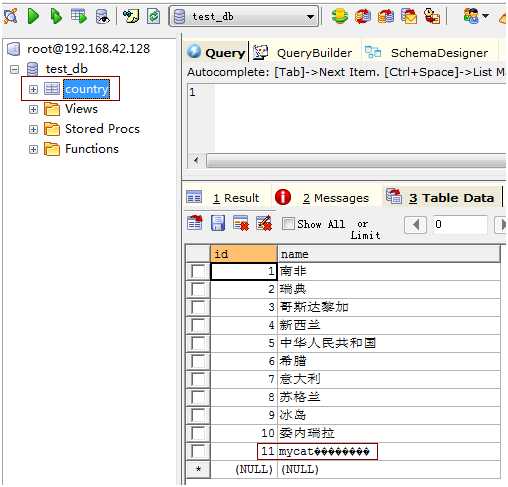The image size is (508, 487).
Task: Click the database copy toolbar icon
Action: [386, 16]
